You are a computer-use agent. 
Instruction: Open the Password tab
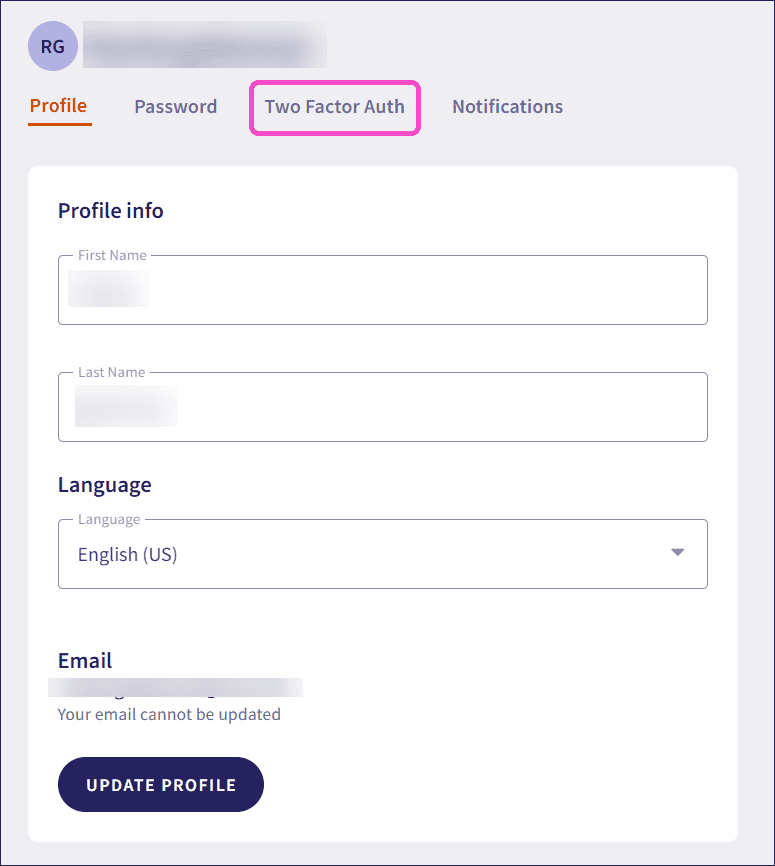point(175,106)
